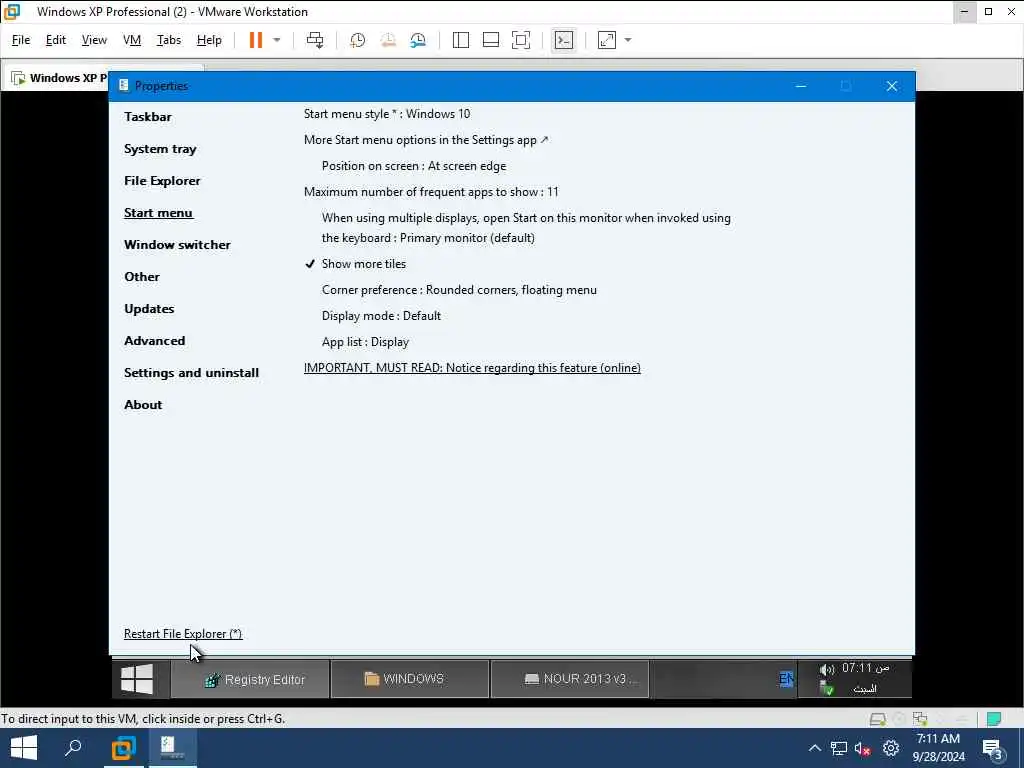Switch to NOUR 2013 v3 taskbar button
1024x768 pixels.
pyautogui.click(x=570, y=679)
